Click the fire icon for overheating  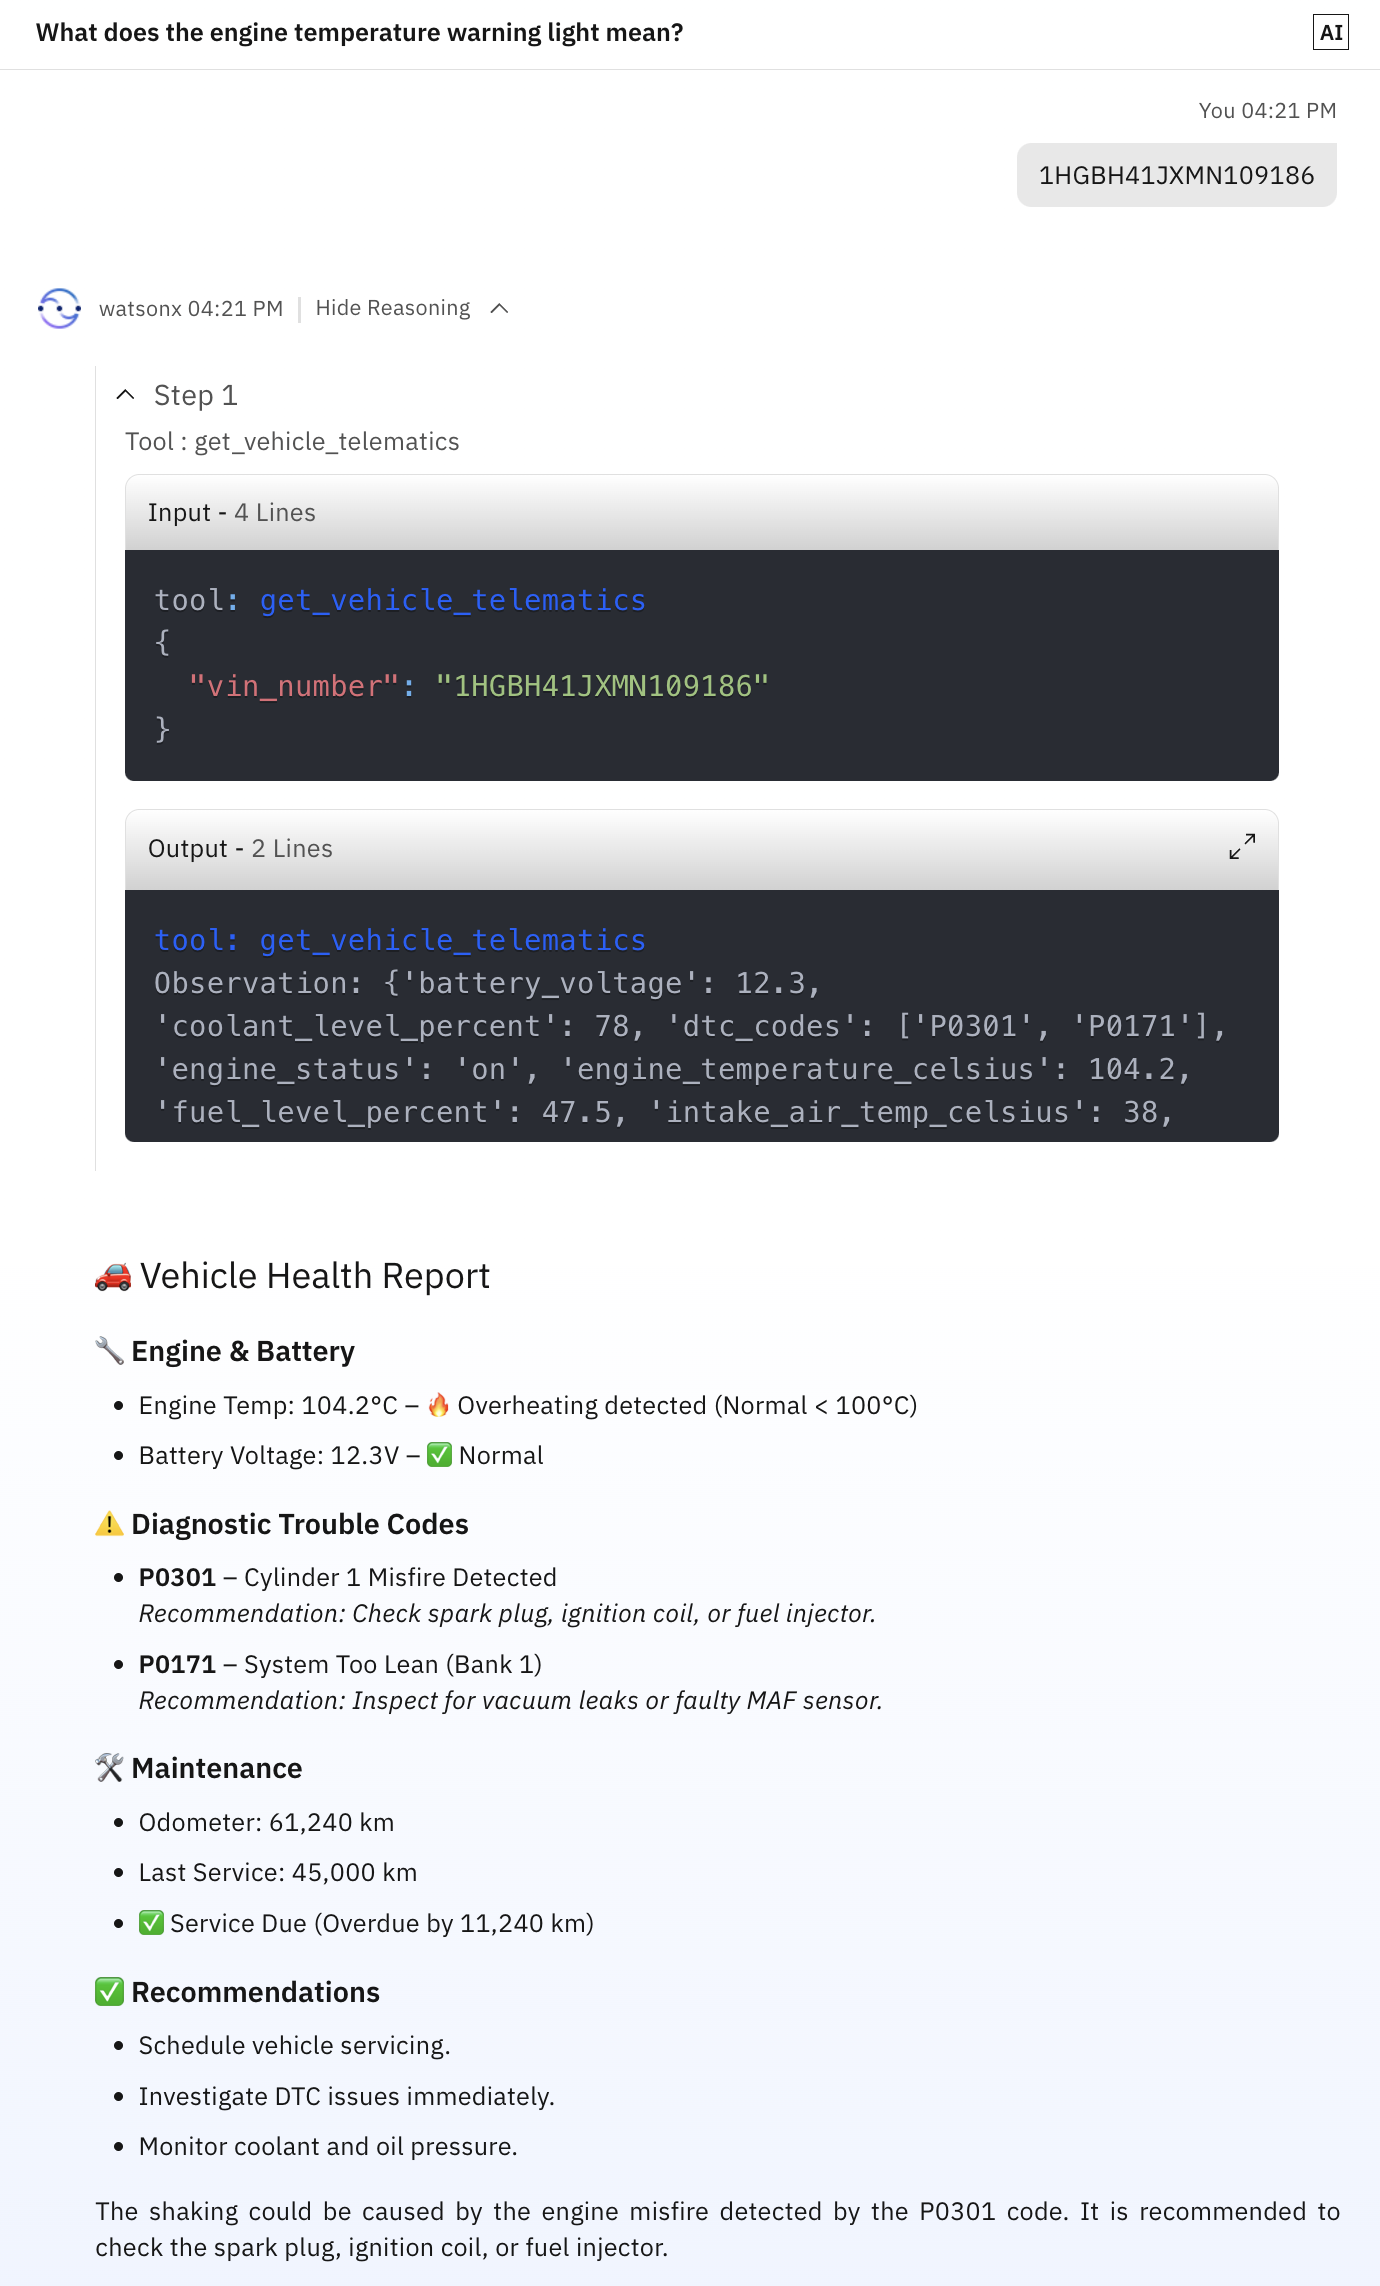coord(438,1405)
